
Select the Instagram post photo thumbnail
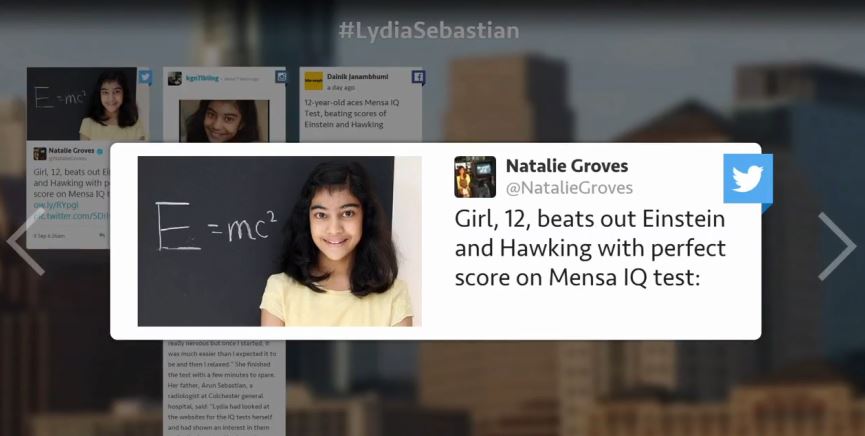225,121
